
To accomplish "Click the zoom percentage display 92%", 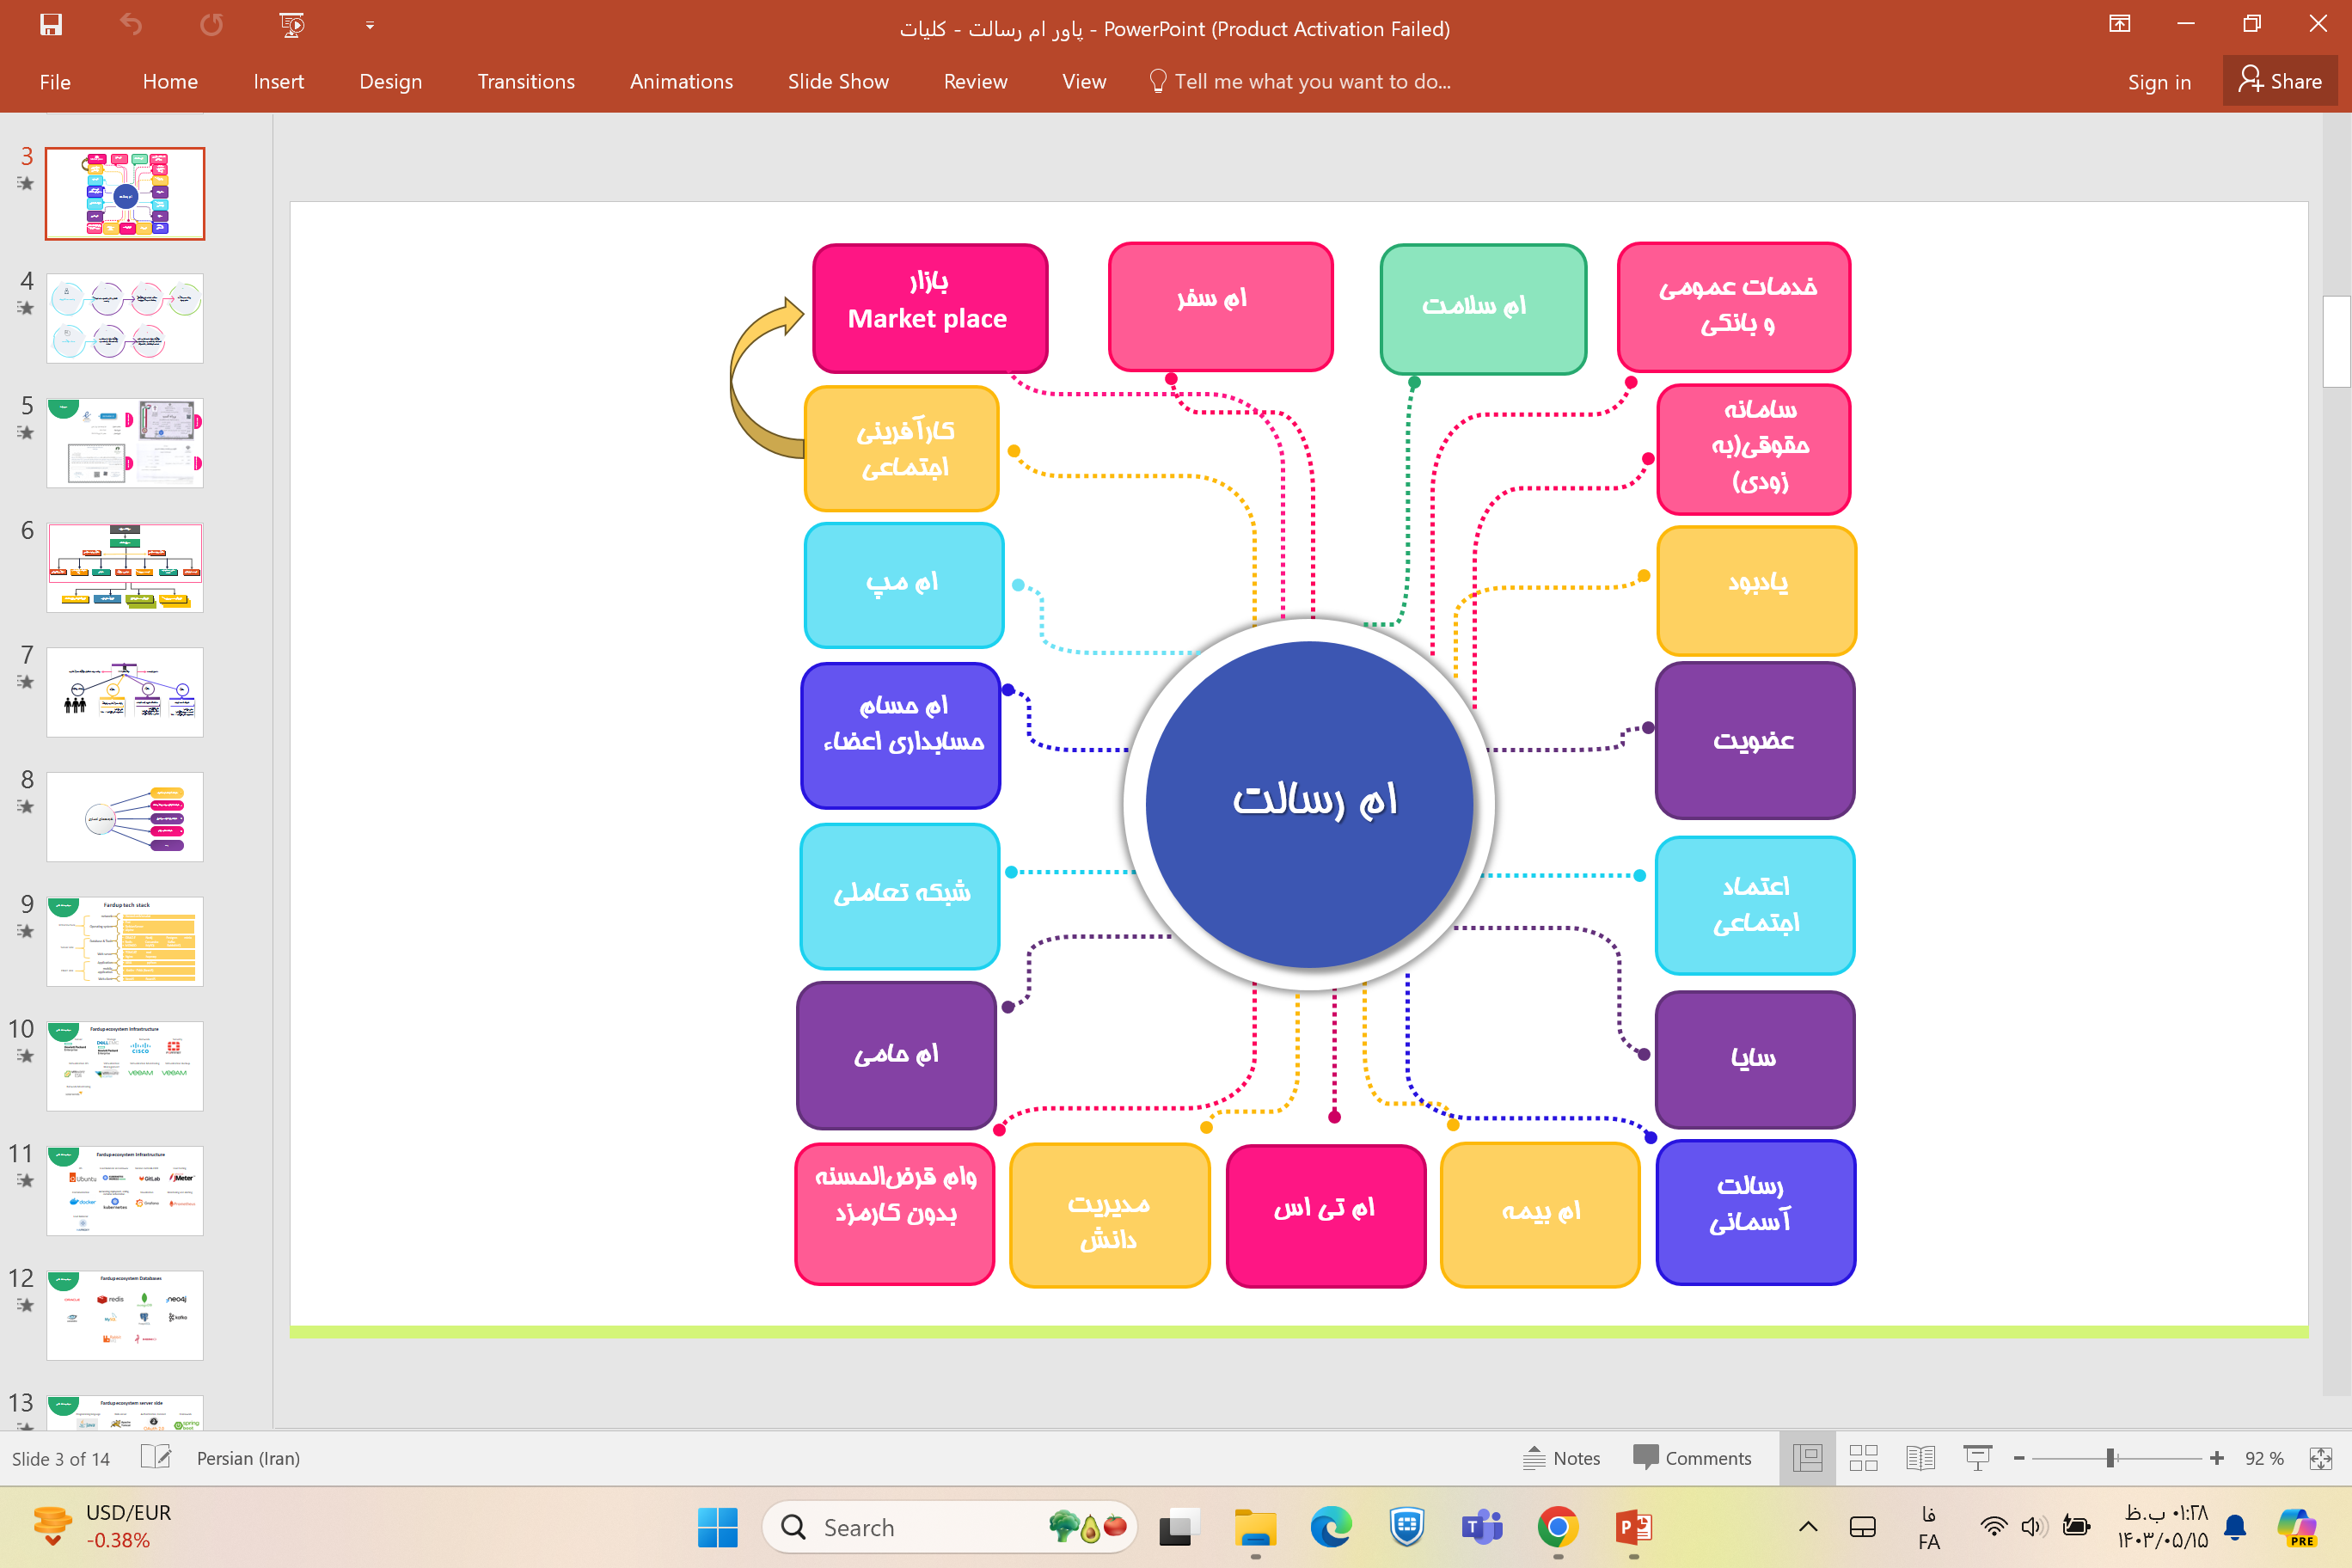I will (2263, 1460).
